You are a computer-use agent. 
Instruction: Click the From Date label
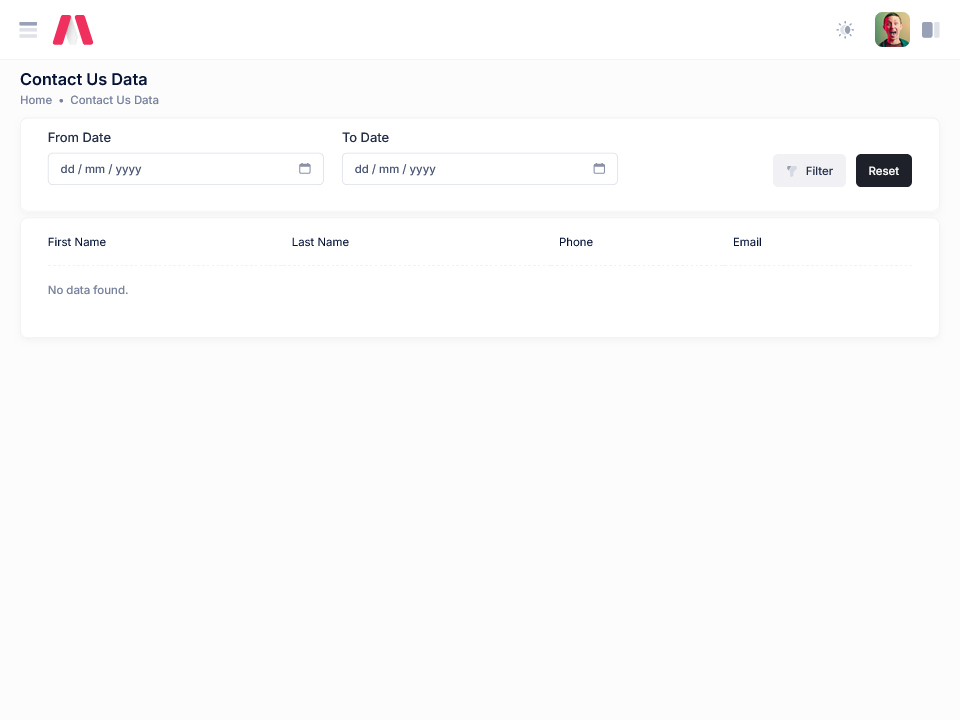pyautogui.click(x=79, y=138)
